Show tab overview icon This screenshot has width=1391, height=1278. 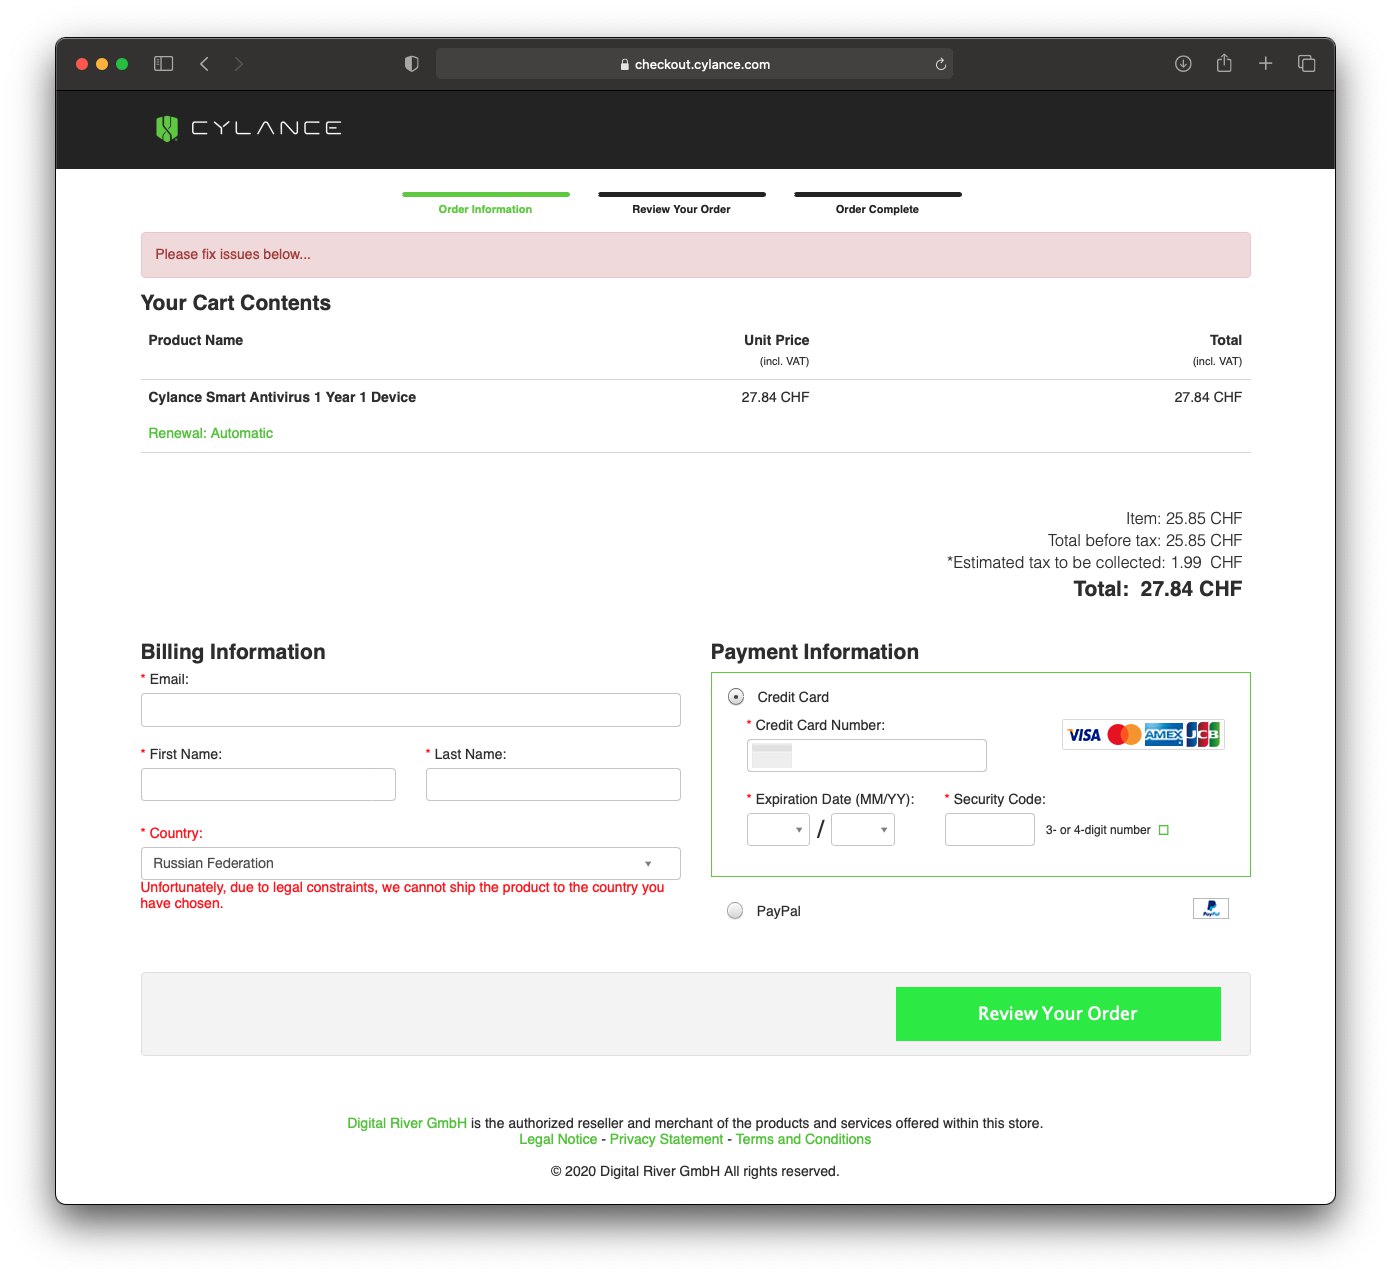point(1306,64)
